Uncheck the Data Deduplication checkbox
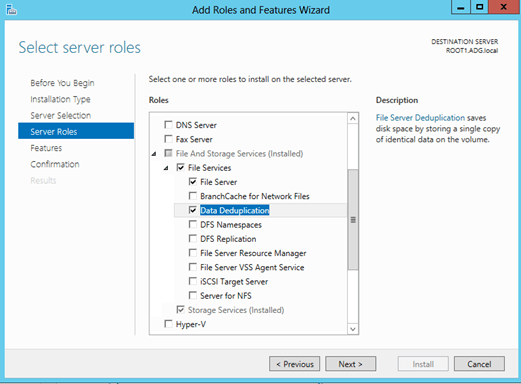The height and width of the screenshot is (384, 521). click(x=193, y=210)
